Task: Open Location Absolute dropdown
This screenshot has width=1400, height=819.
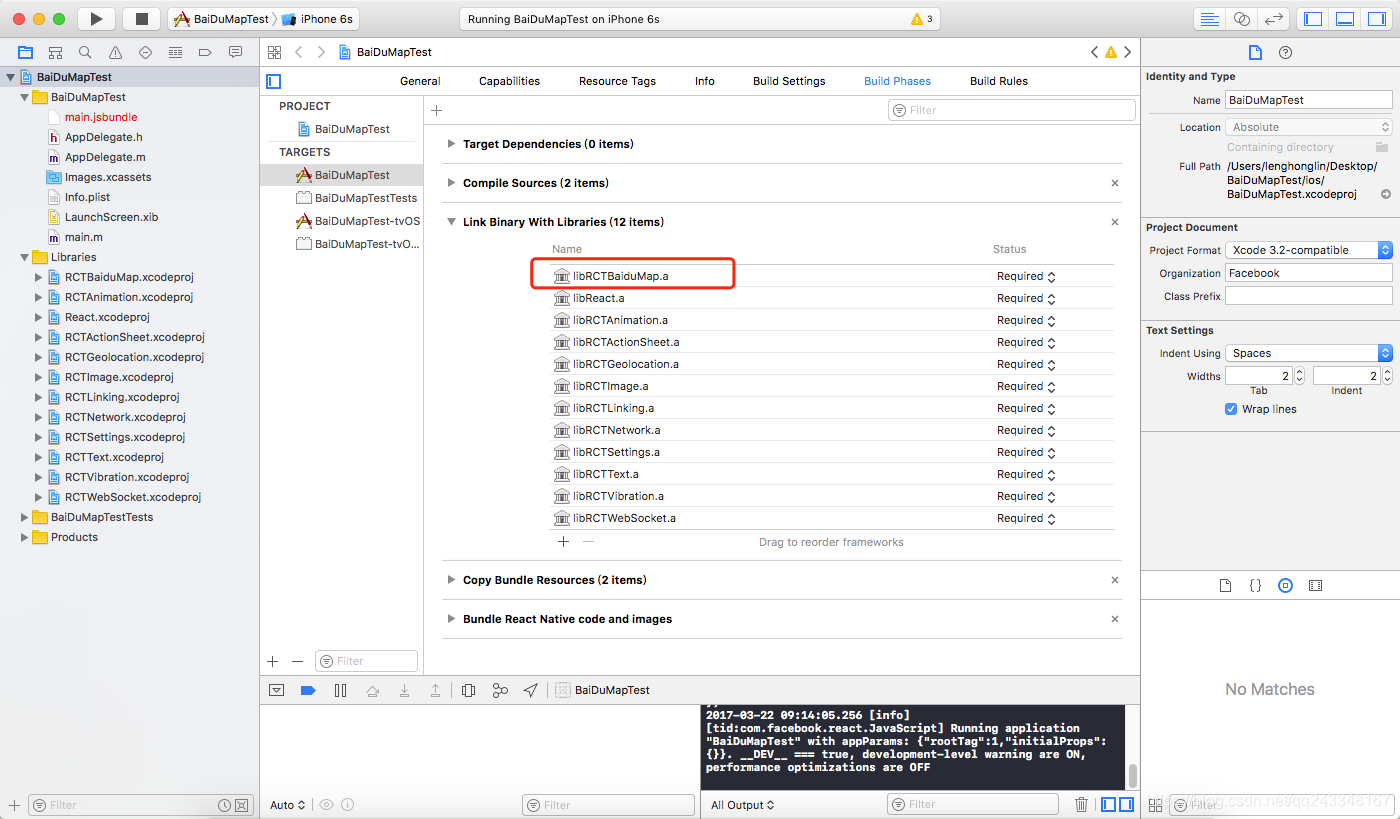Action: [1308, 127]
